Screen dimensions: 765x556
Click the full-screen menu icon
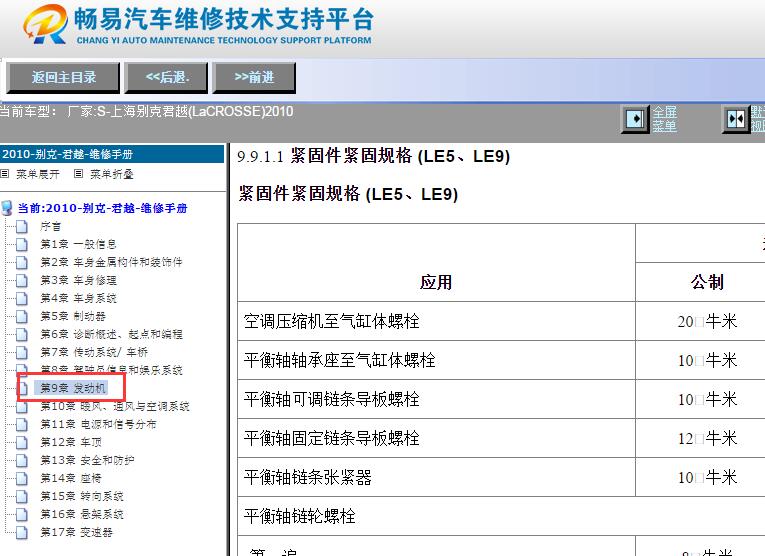[635, 119]
